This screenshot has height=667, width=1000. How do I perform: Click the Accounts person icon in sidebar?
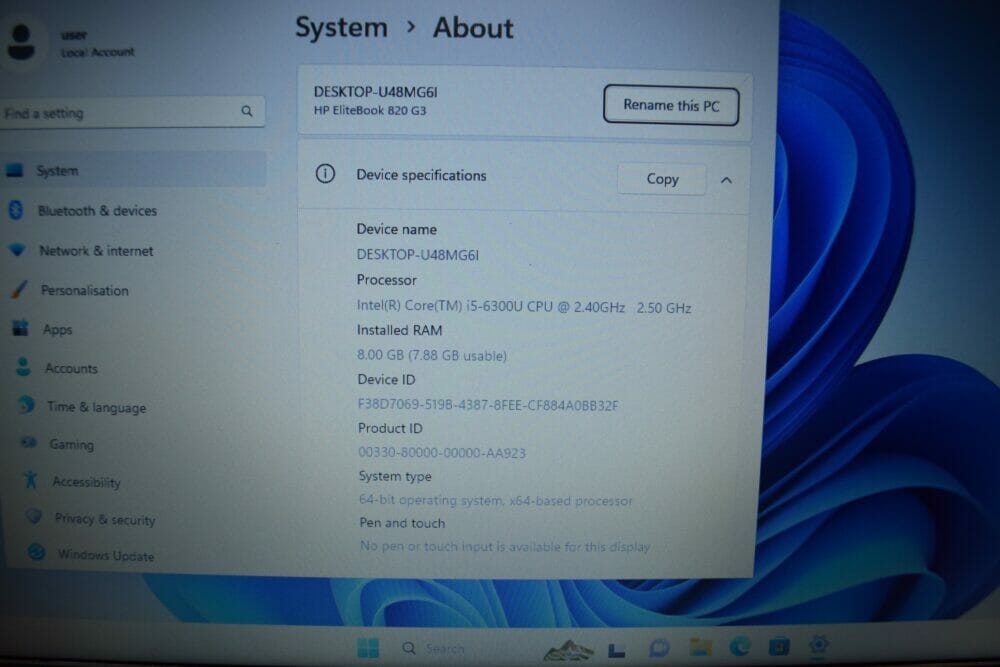click(24, 367)
